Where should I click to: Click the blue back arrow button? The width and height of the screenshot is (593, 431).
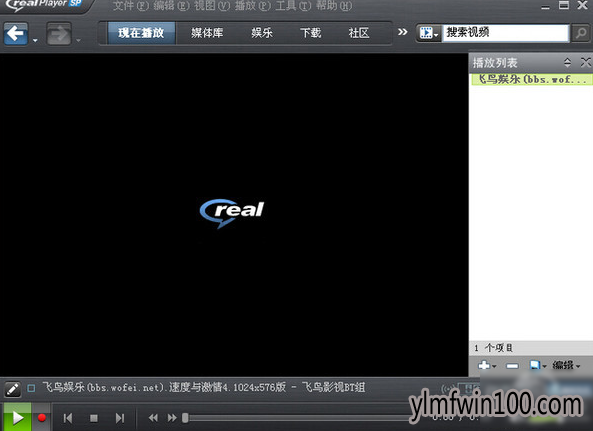pyautogui.click(x=16, y=34)
